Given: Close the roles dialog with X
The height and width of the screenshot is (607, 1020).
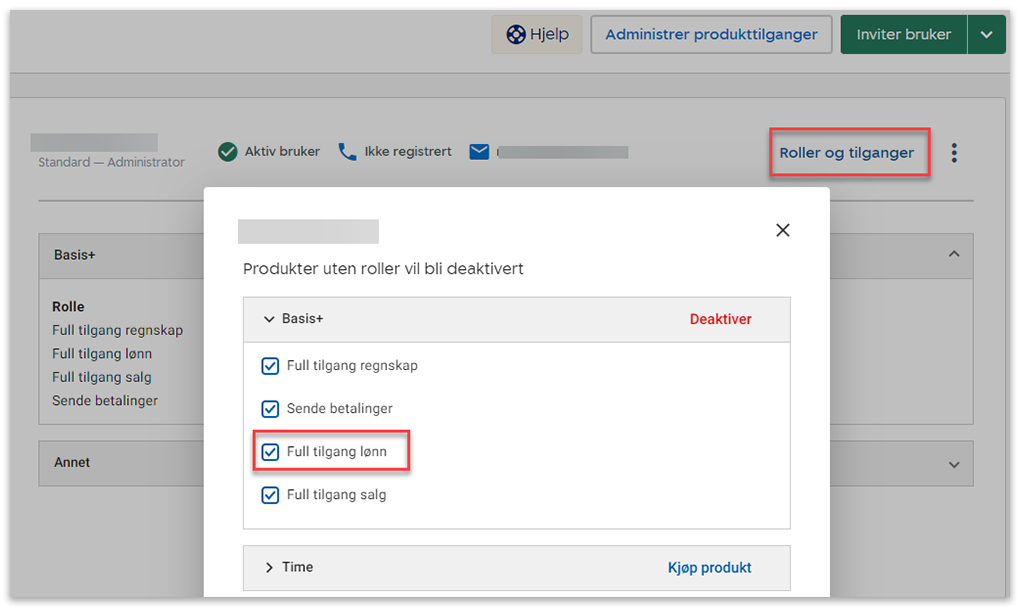Looking at the screenshot, I should [x=783, y=231].
